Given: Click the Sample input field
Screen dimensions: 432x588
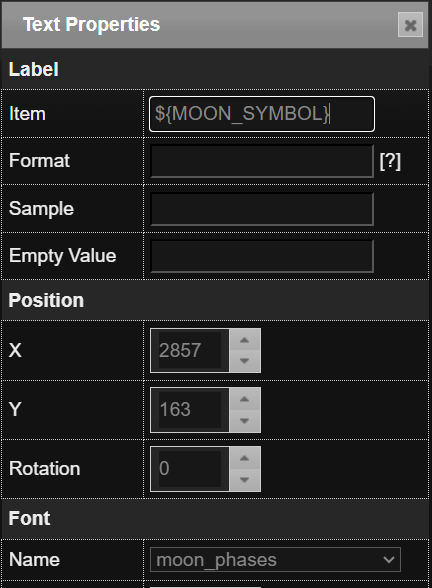Looking at the screenshot, I should tap(262, 209).
